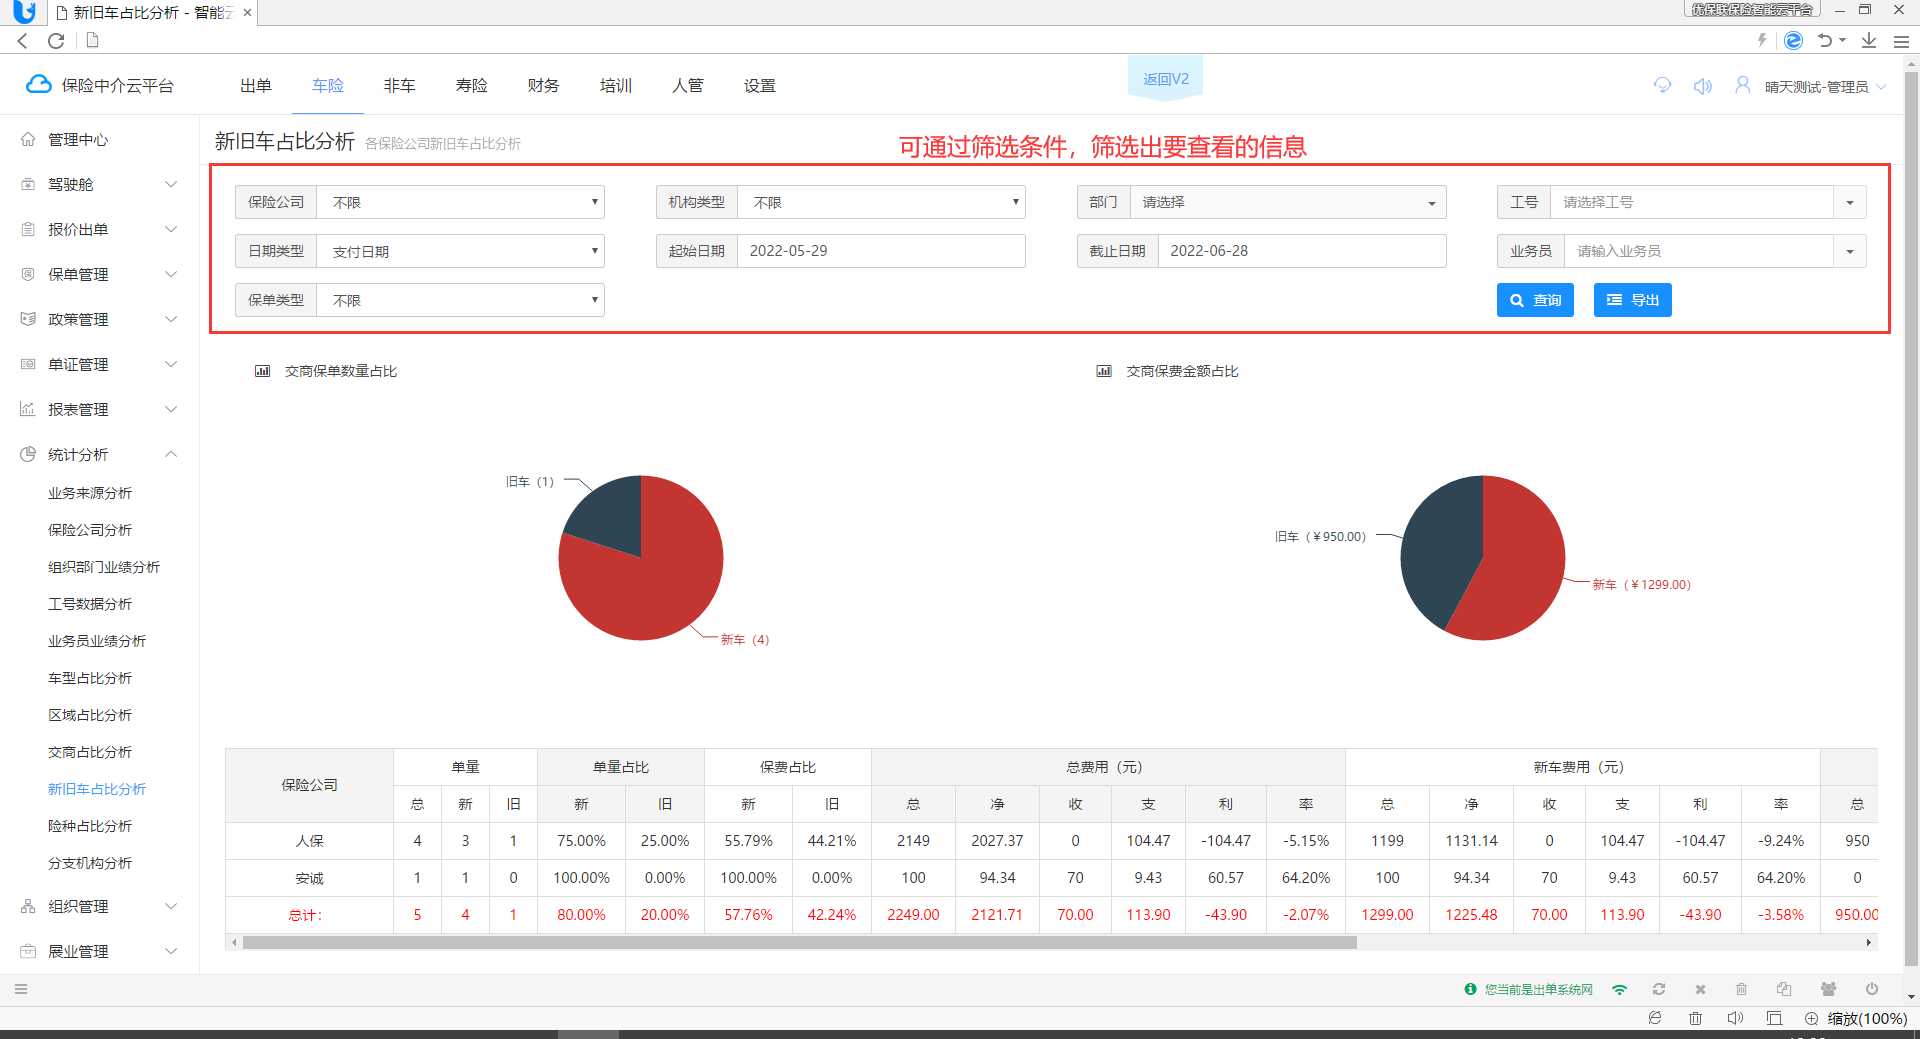Click the zoom plus icon beside 缩放(100%)
This screenshot has height=1039, width=1920.
tap(1811, 1018)
